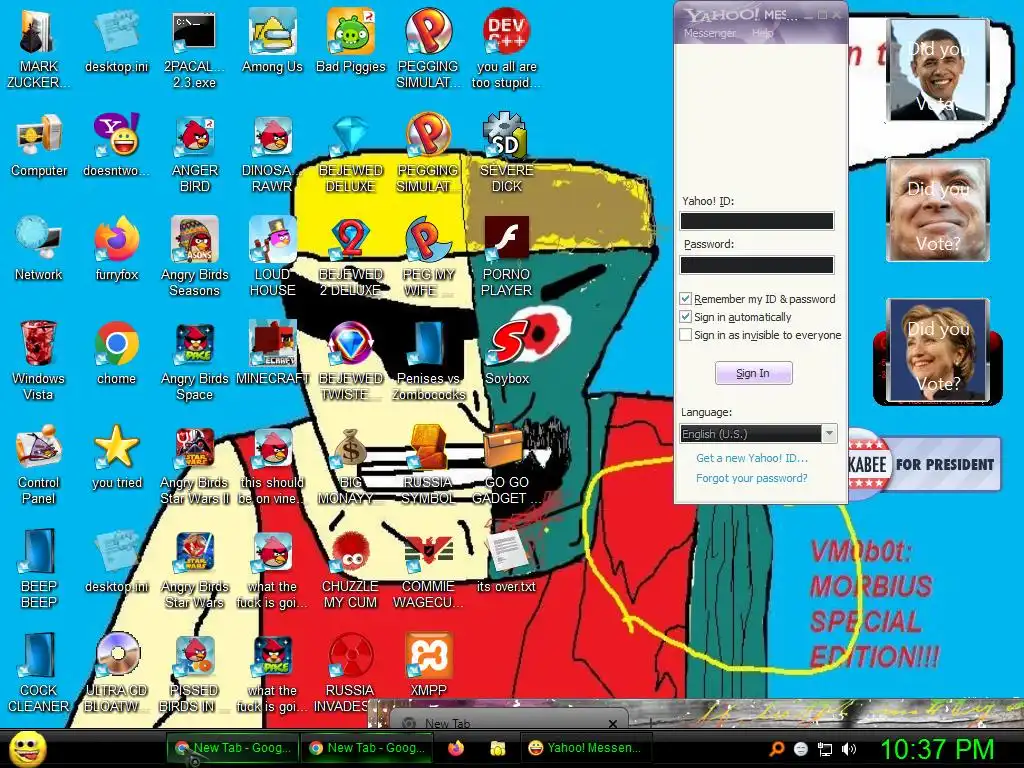Open Angry Birds Seasons shortcut
1024x768 pixels.
[195, 257]
